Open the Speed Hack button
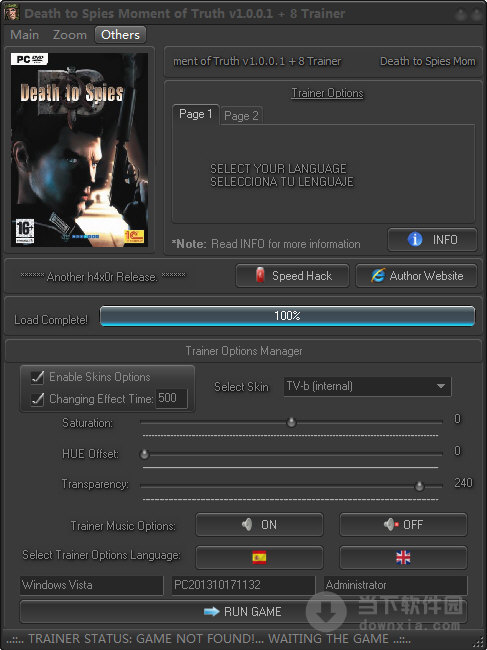The image size is (487, 650). coord(292,276)
